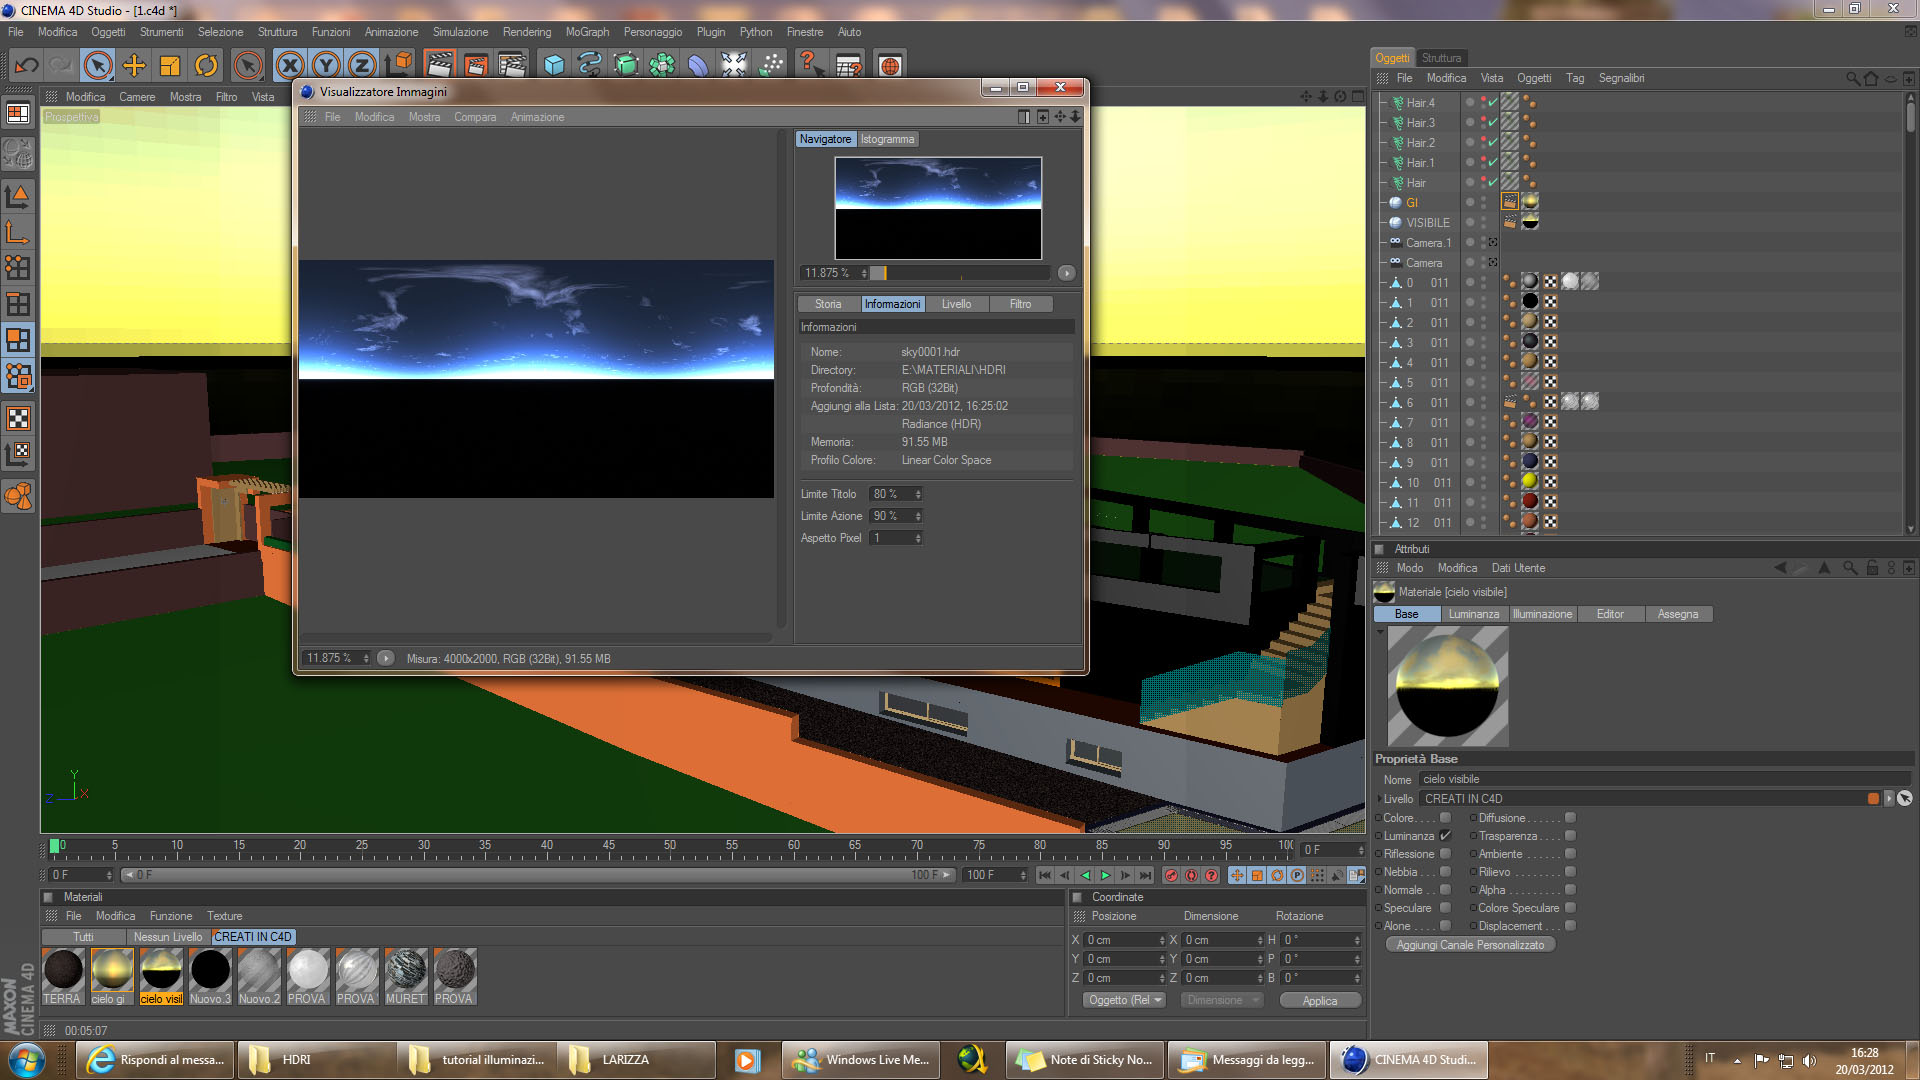Uncheck the Luminanza channel checkbox

coord(1445,836)
